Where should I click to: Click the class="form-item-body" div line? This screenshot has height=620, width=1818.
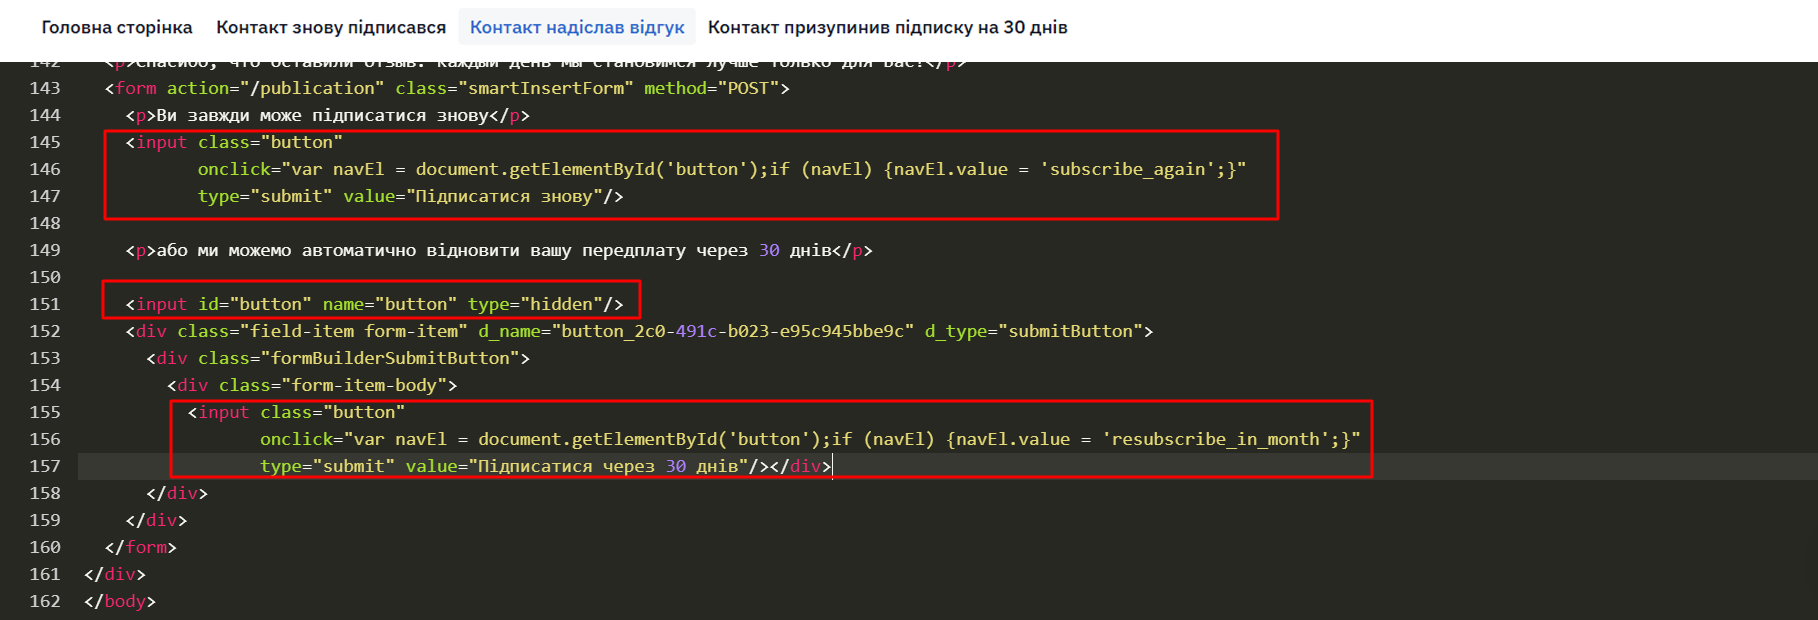click(312, 385)
